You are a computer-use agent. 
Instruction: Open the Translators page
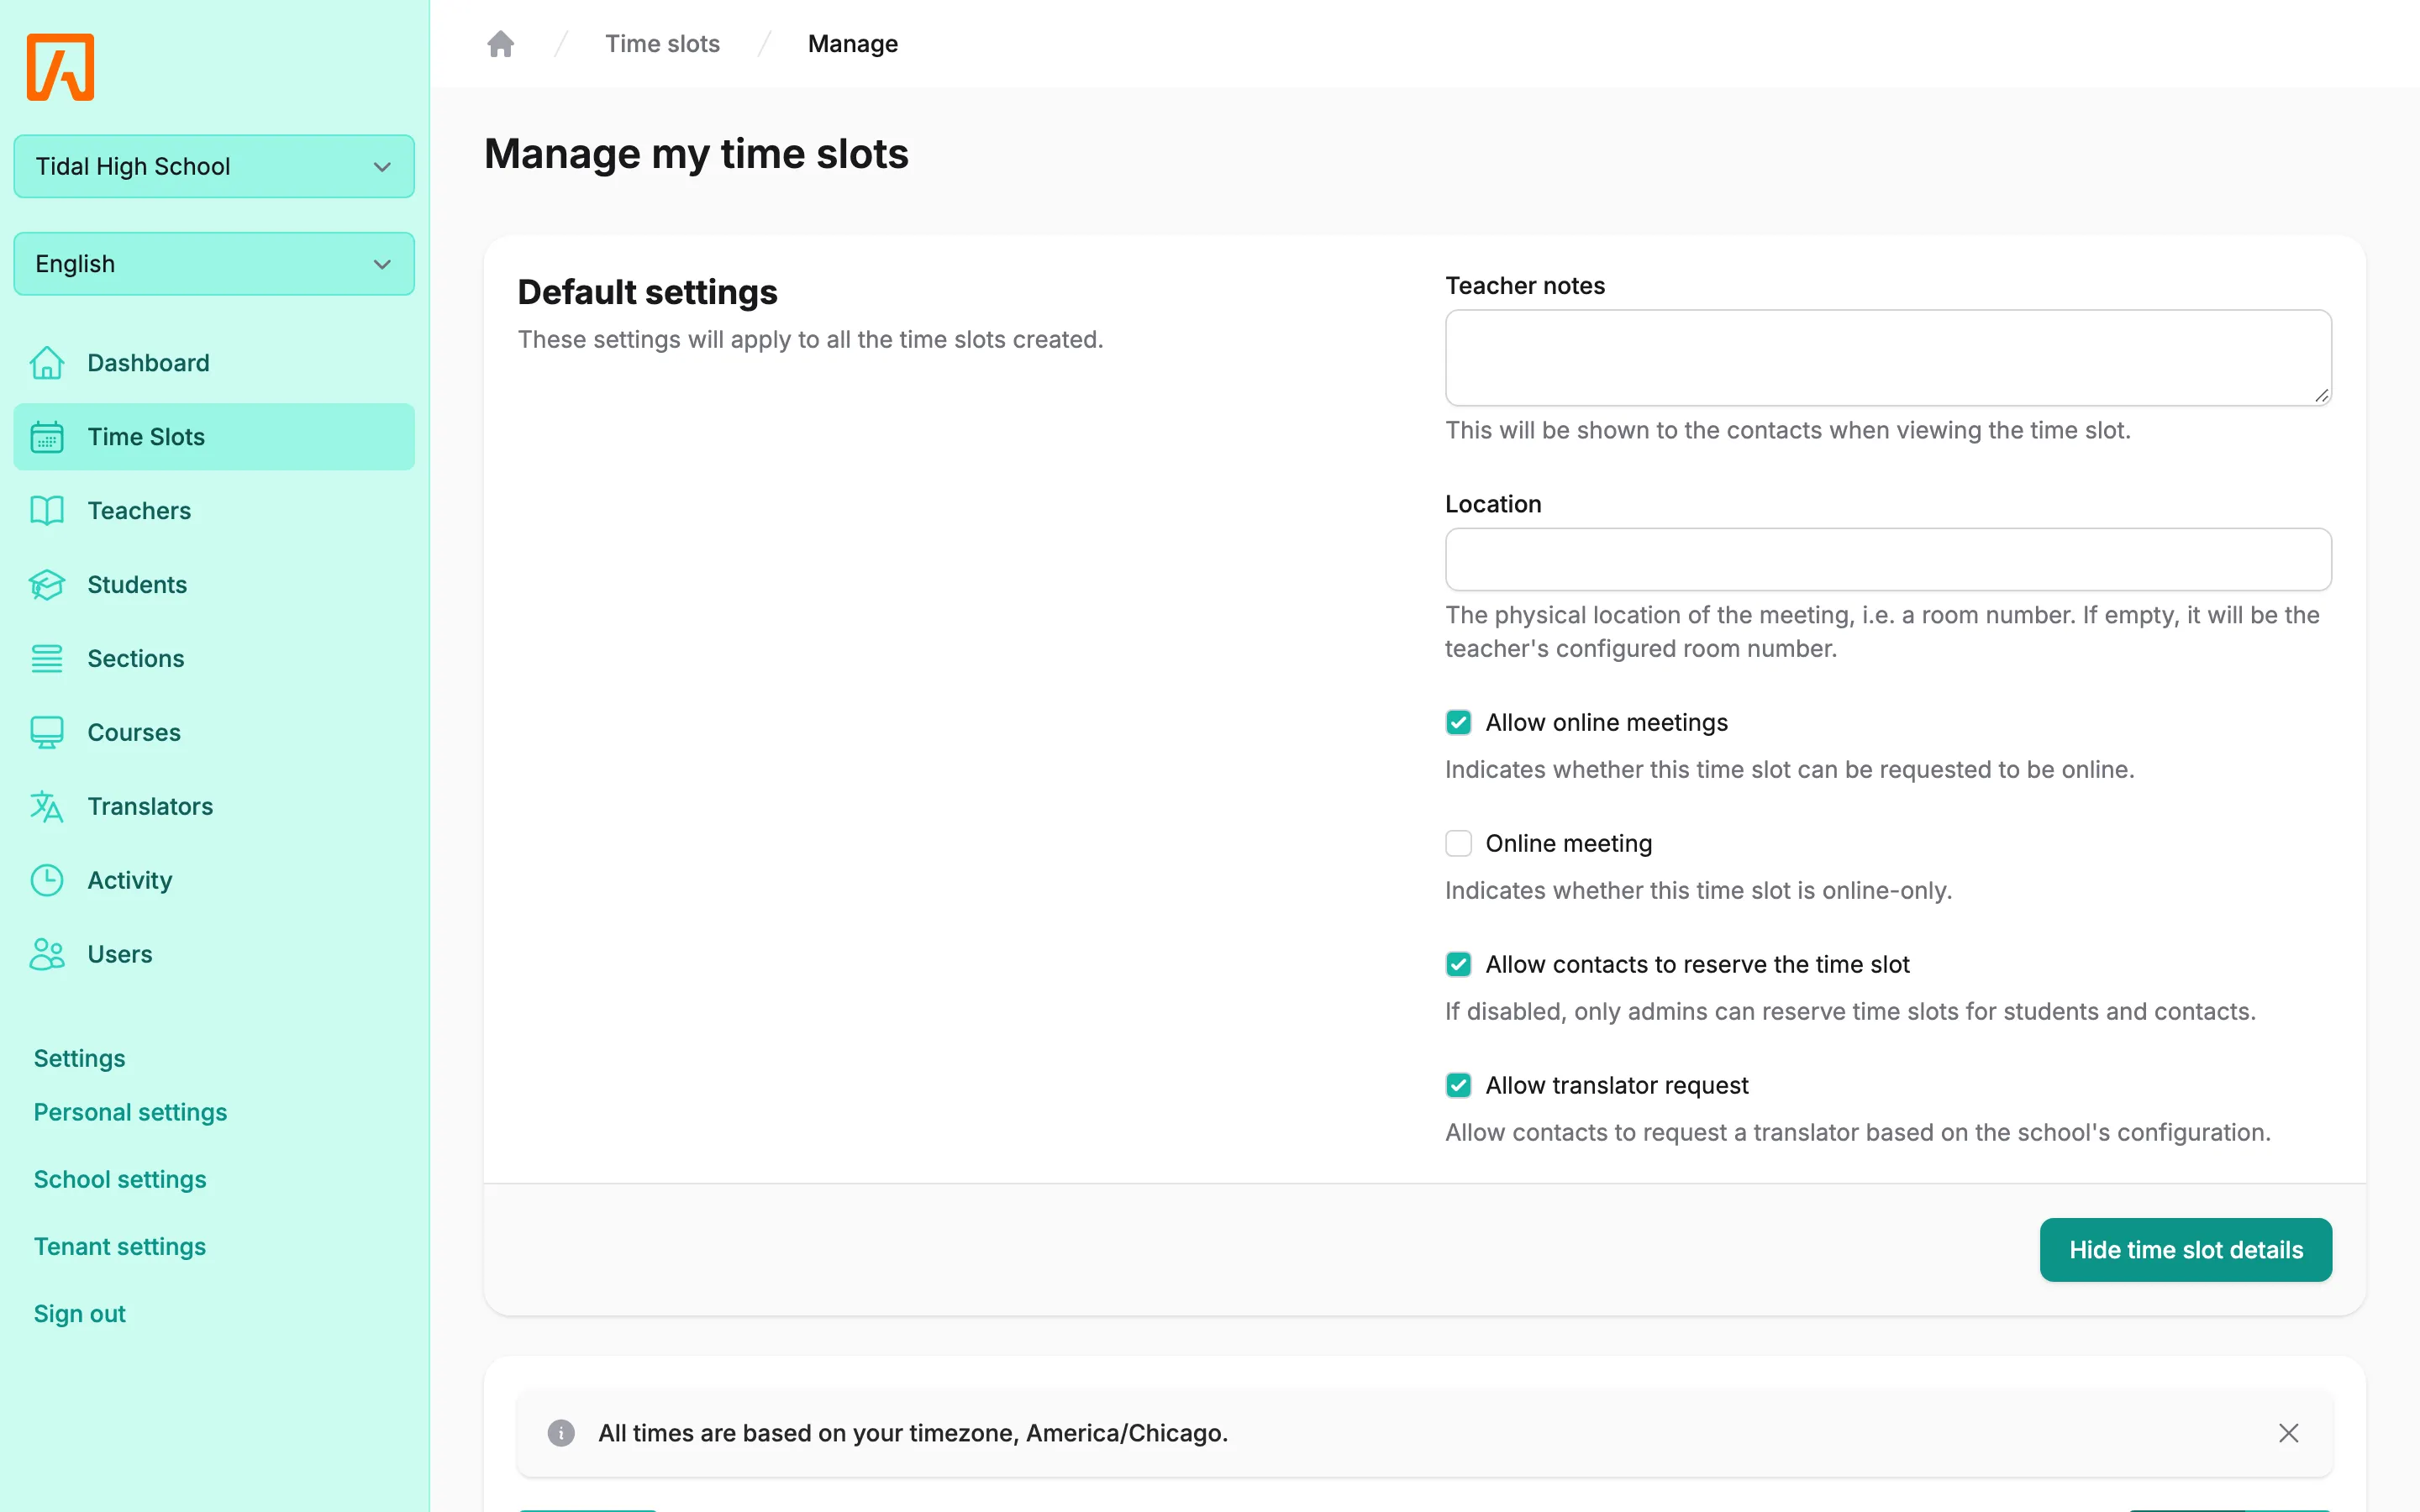click(214, 807)
